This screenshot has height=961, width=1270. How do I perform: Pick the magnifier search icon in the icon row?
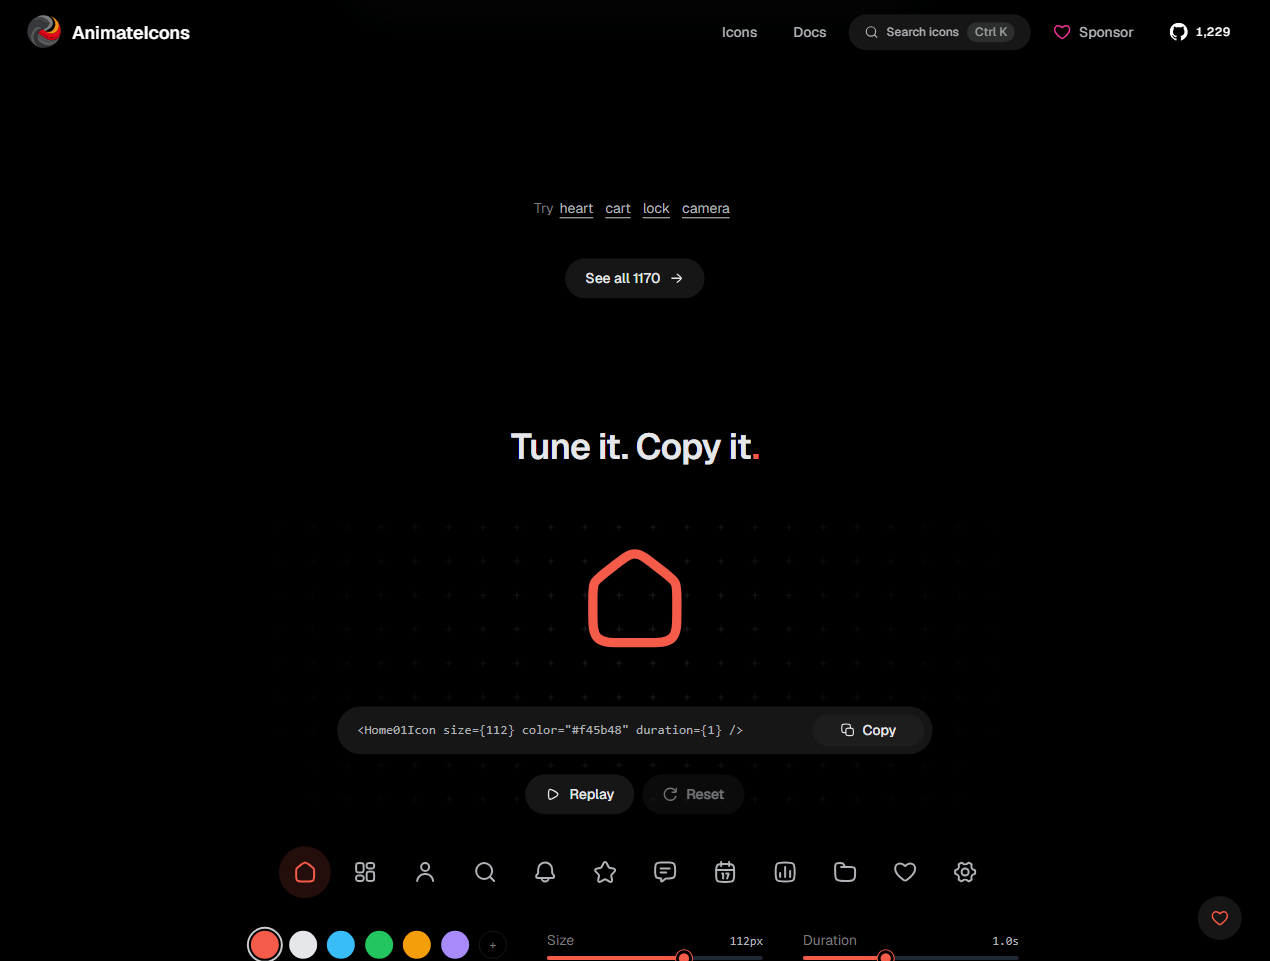[x=485, y=872]
